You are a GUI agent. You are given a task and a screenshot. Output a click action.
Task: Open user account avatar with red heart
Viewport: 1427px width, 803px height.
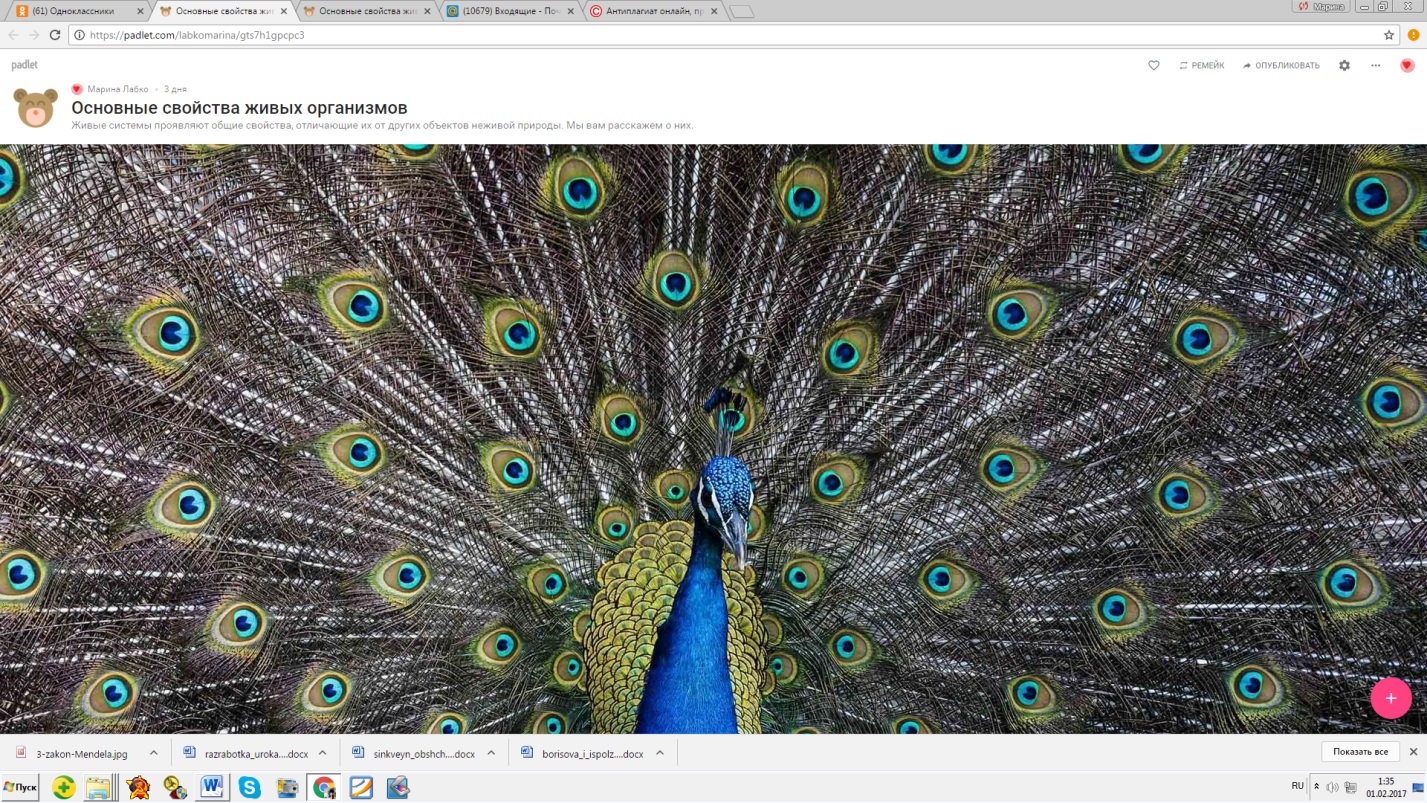[1406, 66]
